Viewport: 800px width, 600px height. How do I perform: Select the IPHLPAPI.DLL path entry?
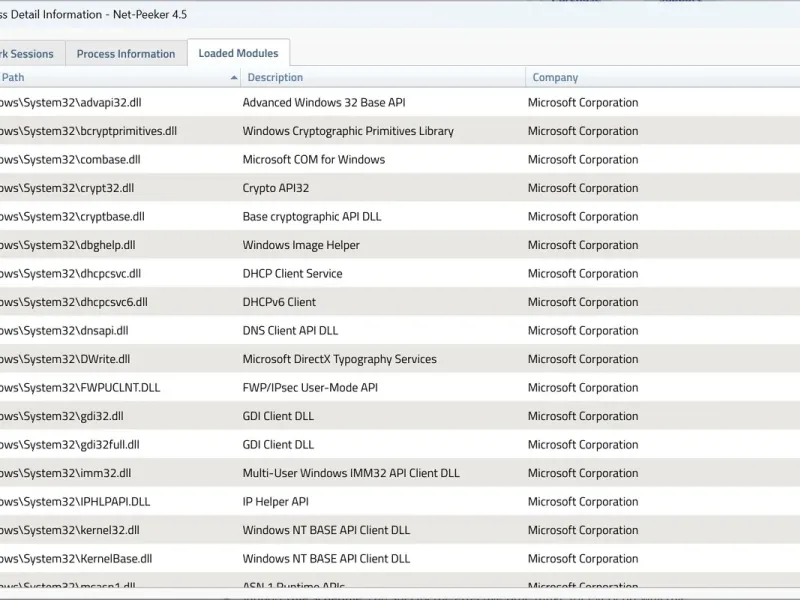point(75,503)
